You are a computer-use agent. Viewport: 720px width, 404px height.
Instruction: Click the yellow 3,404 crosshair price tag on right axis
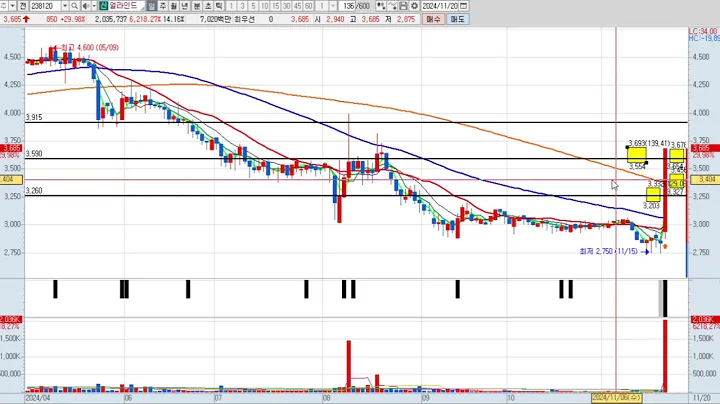pos(705,180)
